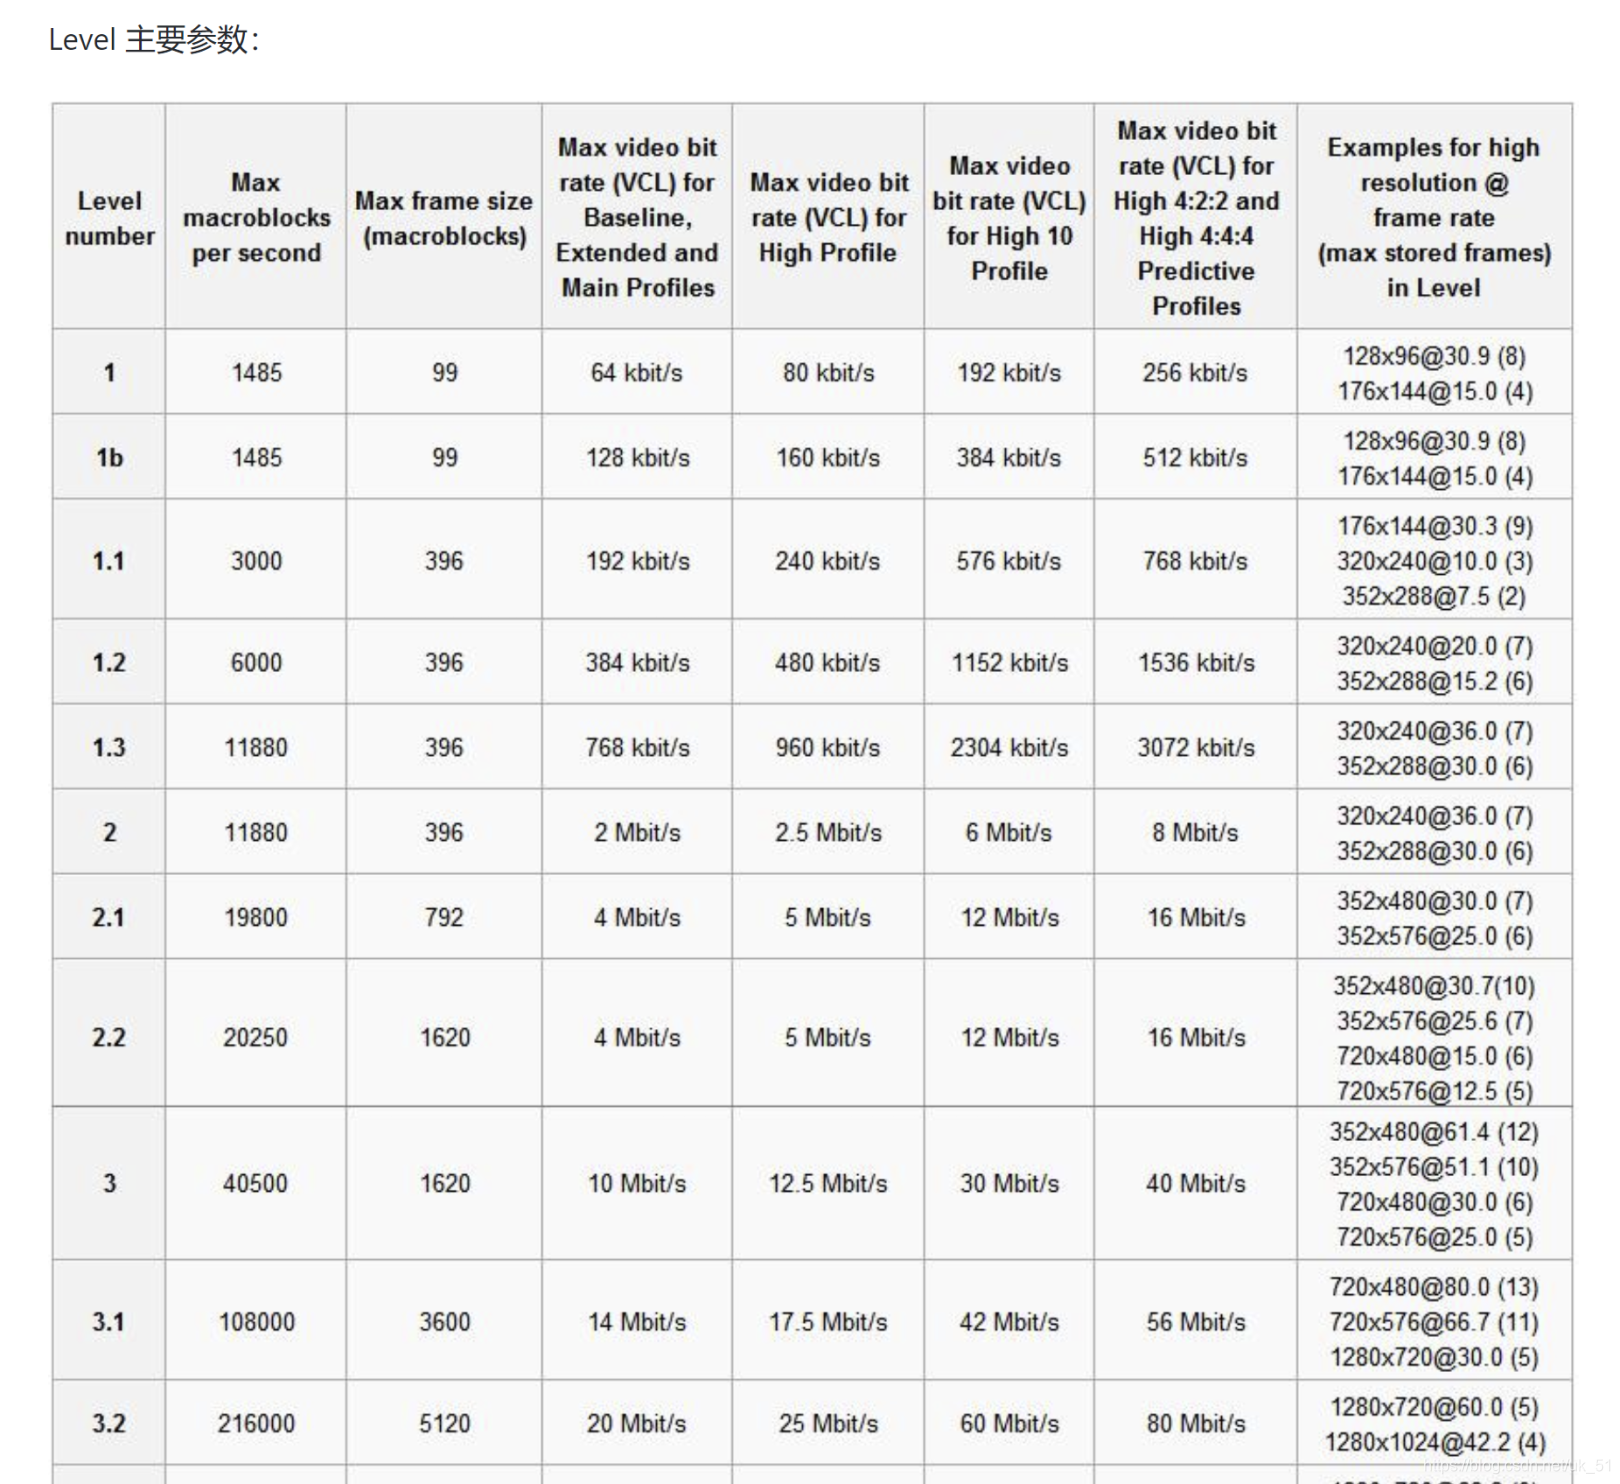Select the '10 Mbit/s' cell
1620x1484 pixels.
(637, 1184)
